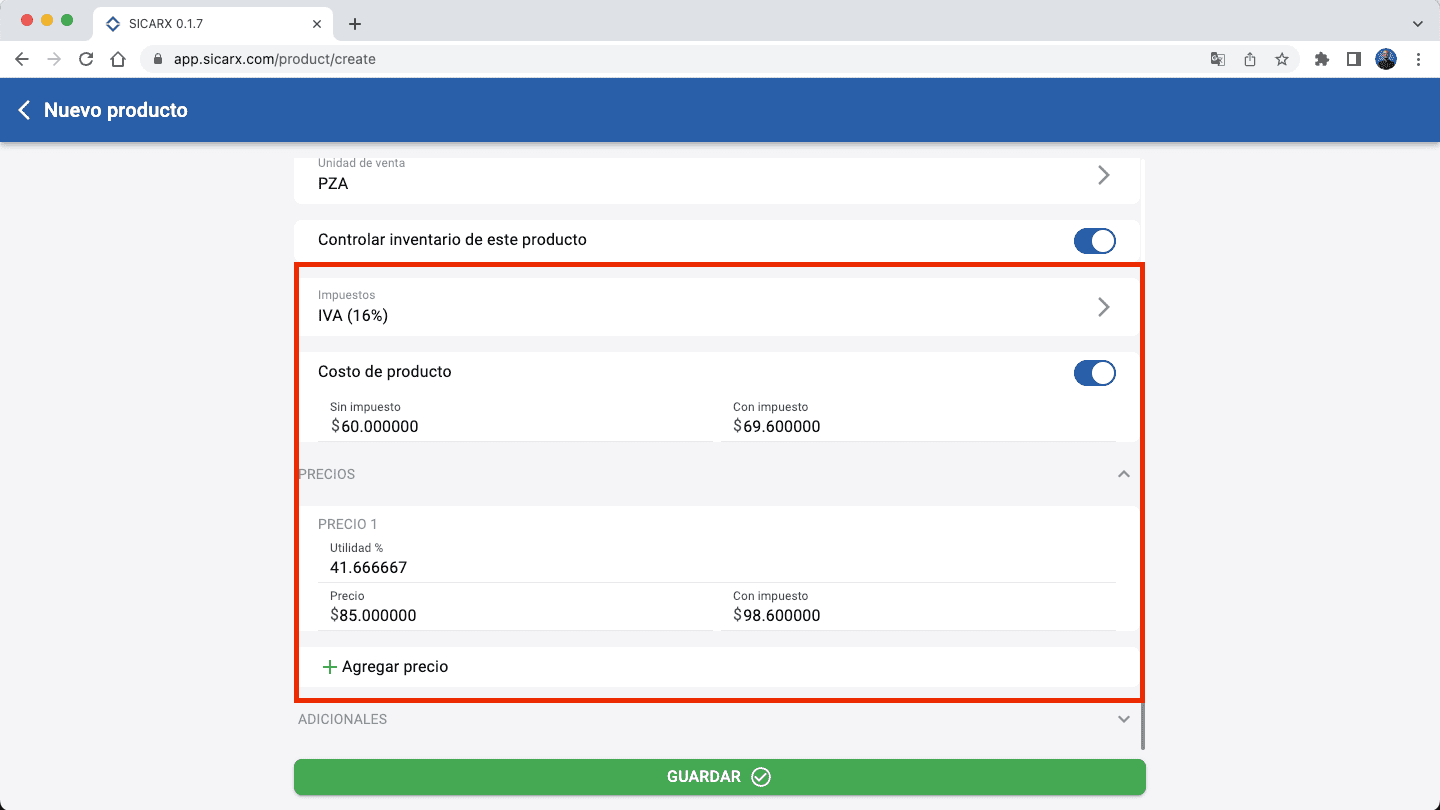Image resolution: width=1440 pixels, height=810 pixels.
Task: Click the back arrow beside Nuevo producto
Action: point(25,110)
